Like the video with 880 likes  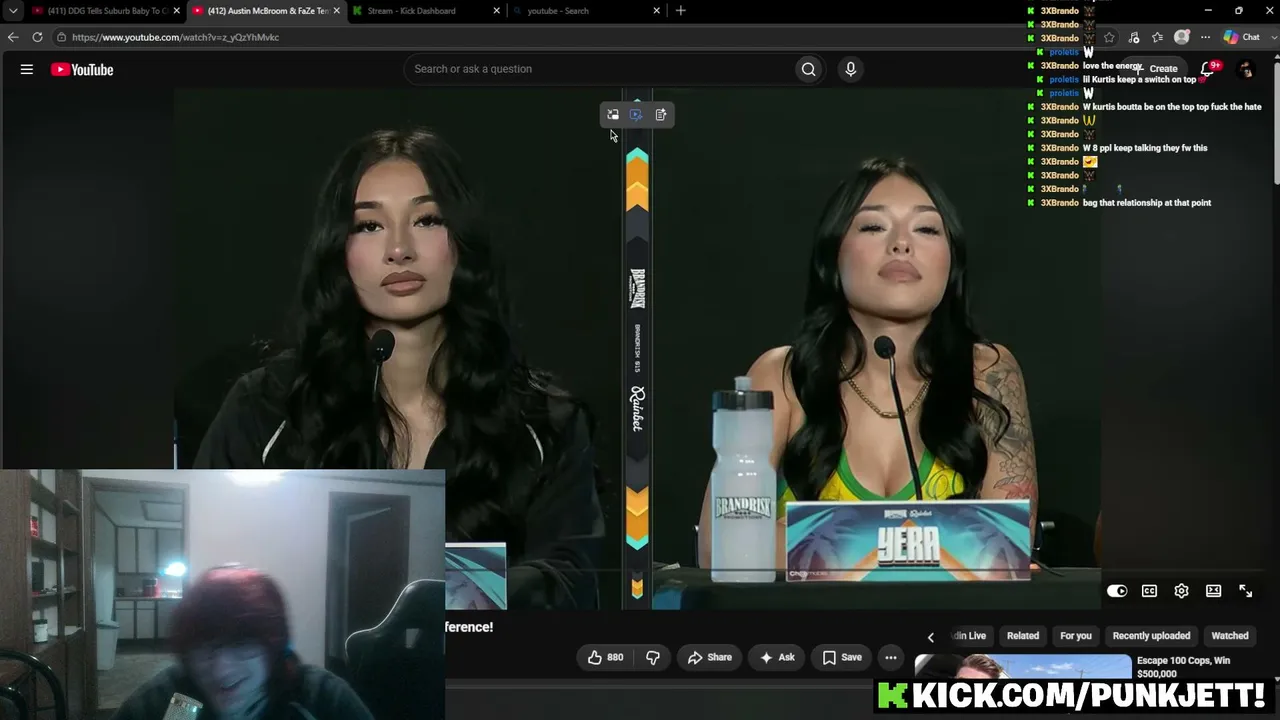coord(606,657)
